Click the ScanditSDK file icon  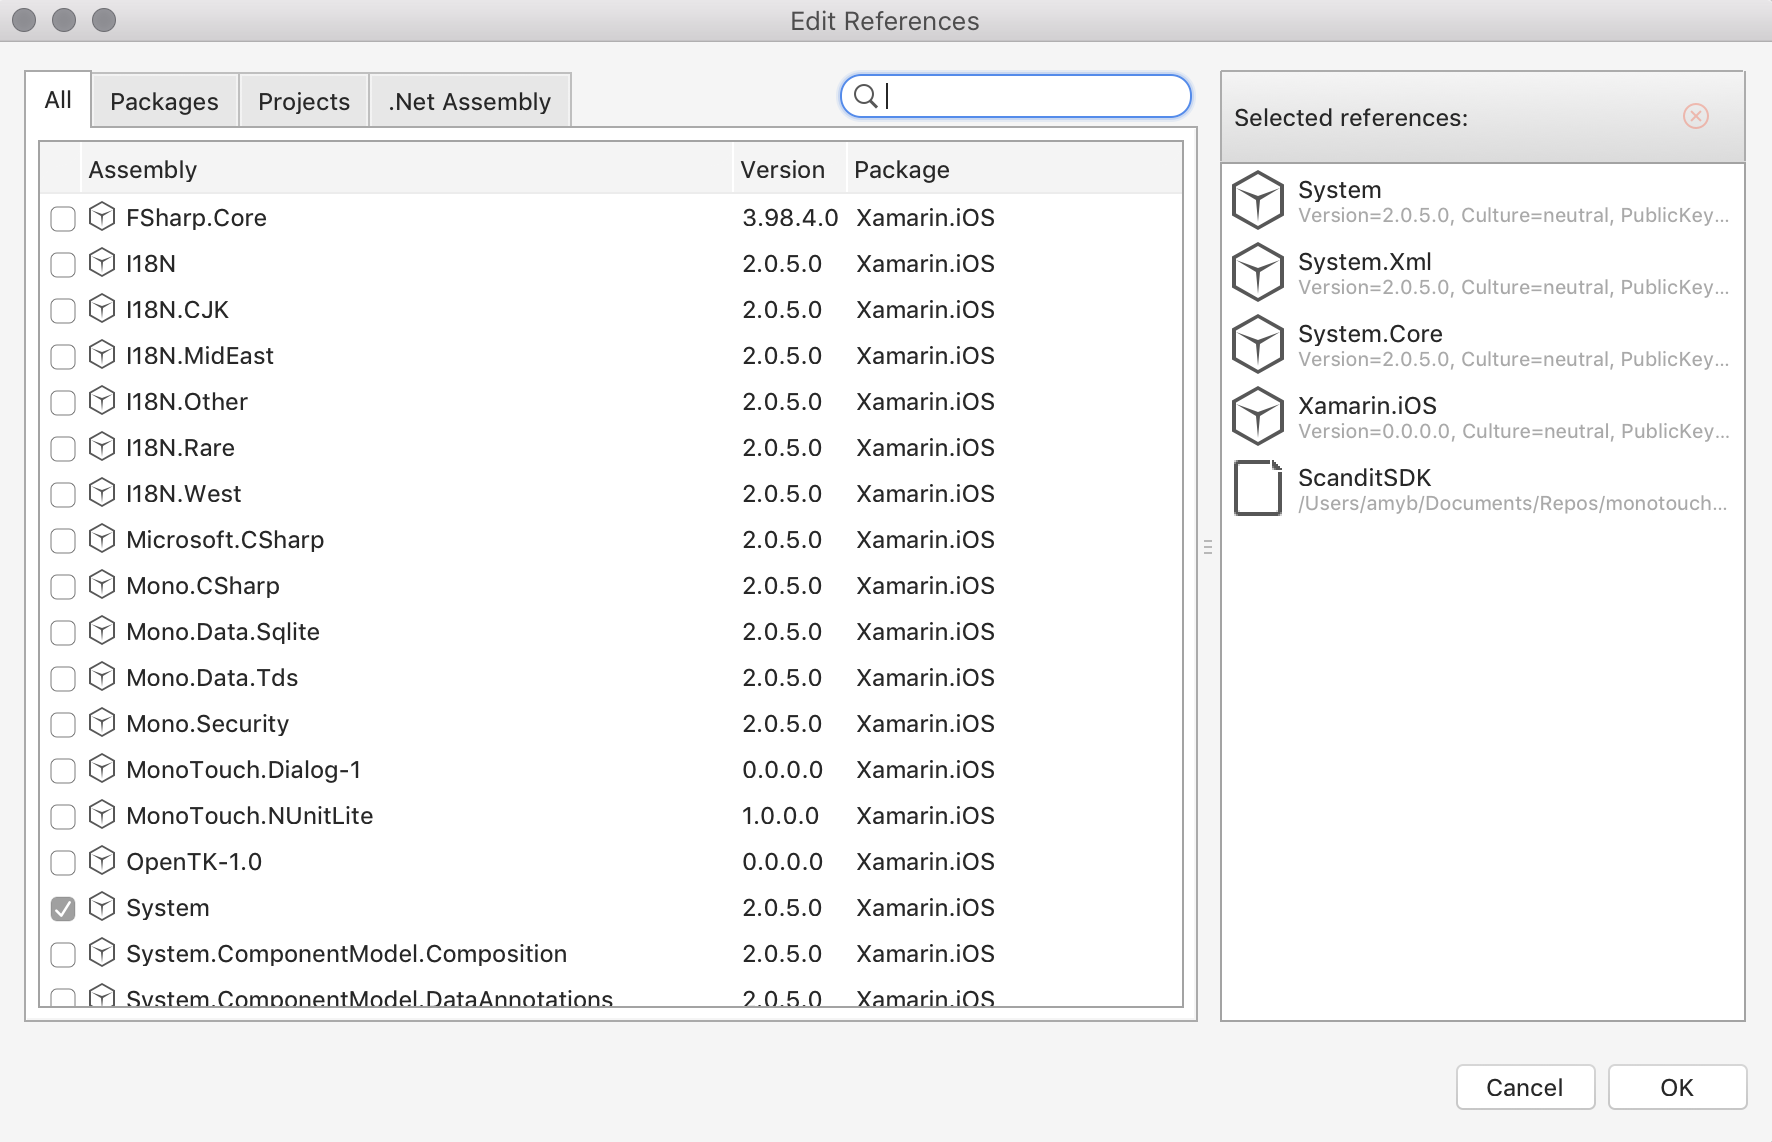pos(1258,488)
